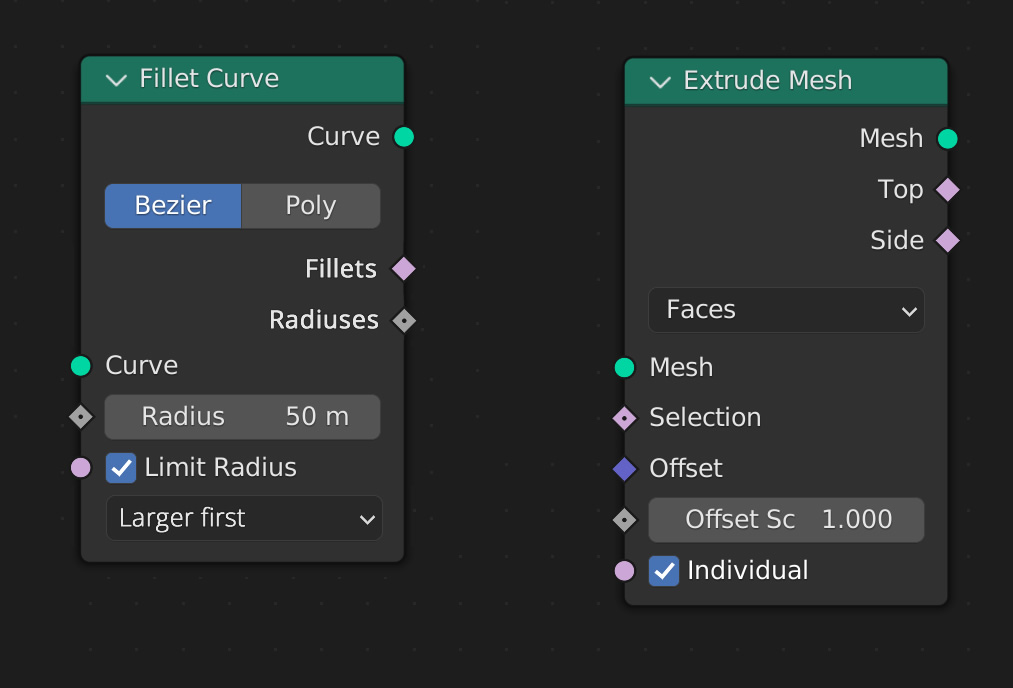1013x688 pixels.
Task: Click the Radius 50 m field
Action: coord(242,417)
